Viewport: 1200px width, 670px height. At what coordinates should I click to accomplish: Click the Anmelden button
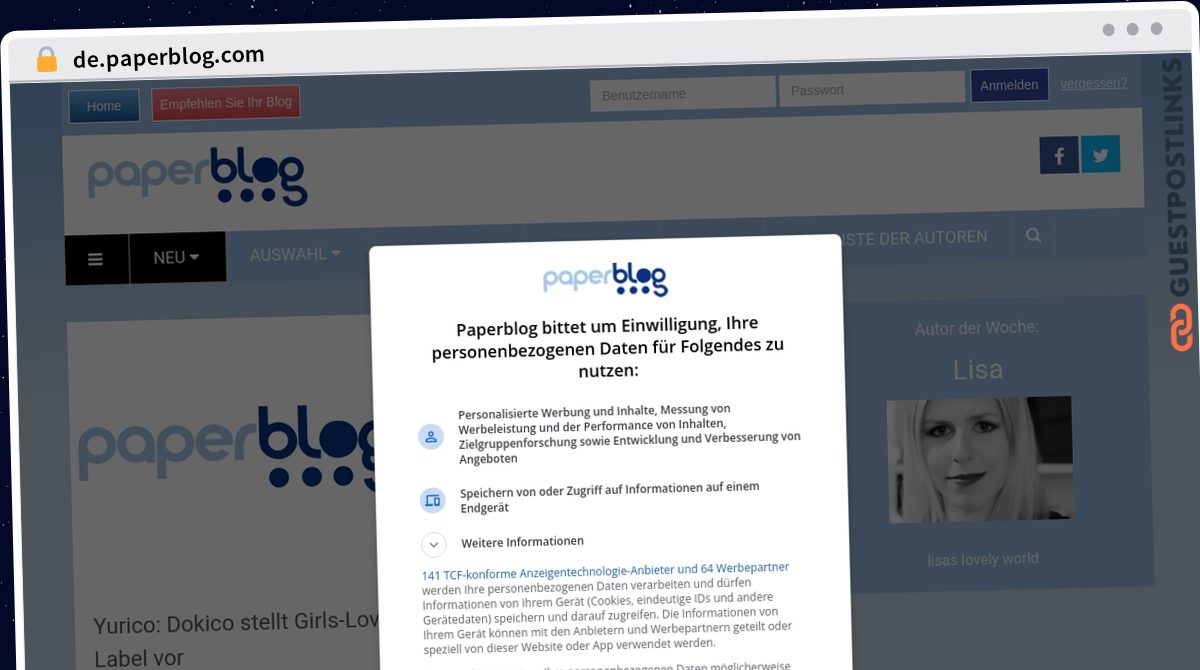click(x=1009, y=85)
